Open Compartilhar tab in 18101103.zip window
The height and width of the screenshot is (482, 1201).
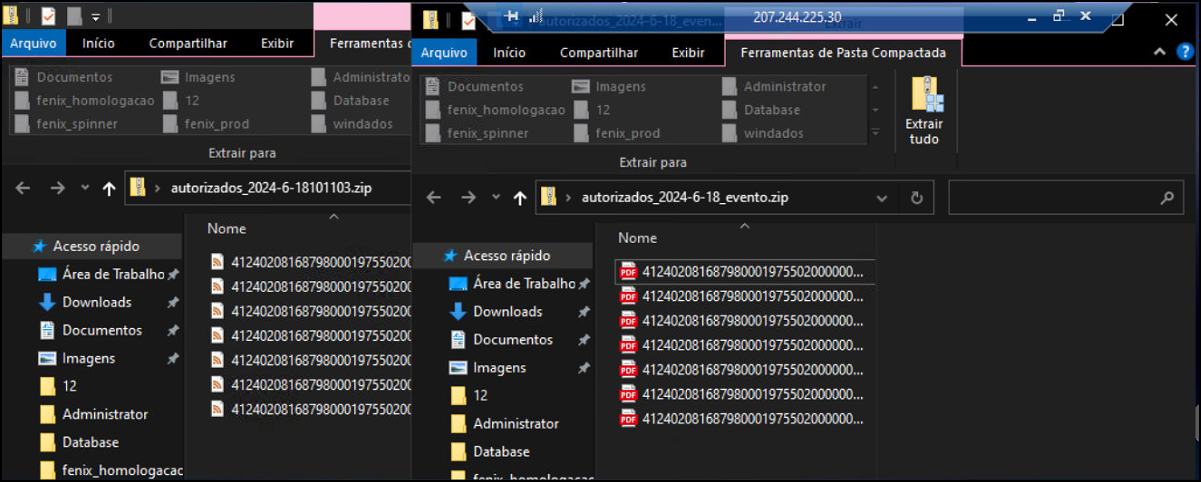pos(188,43)
